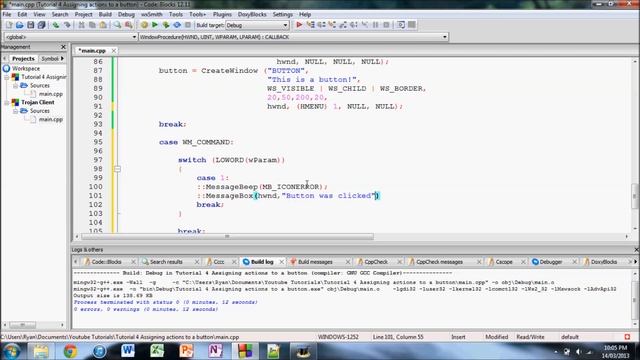Open the DoxyBlocks menu
The width and height of the screenshot is (640, 360).
click(252, 14)
